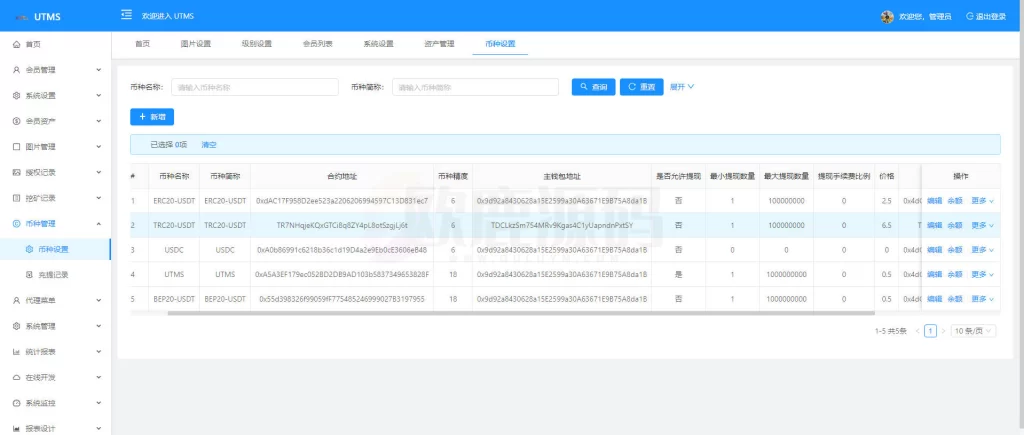Image resolution: width=1024 pixels, height=435 pixels.
Task: Click the home icon beside 首页 in sidebar
Action: click(x=16, y=44)
